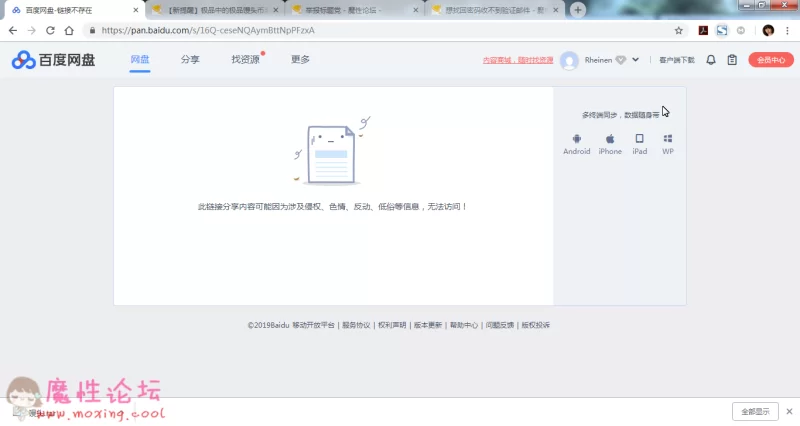Click the Baidu Netdisk (百度网盘) logo
This screenshot has width=800, height=426.
click(x=53, y=60)
